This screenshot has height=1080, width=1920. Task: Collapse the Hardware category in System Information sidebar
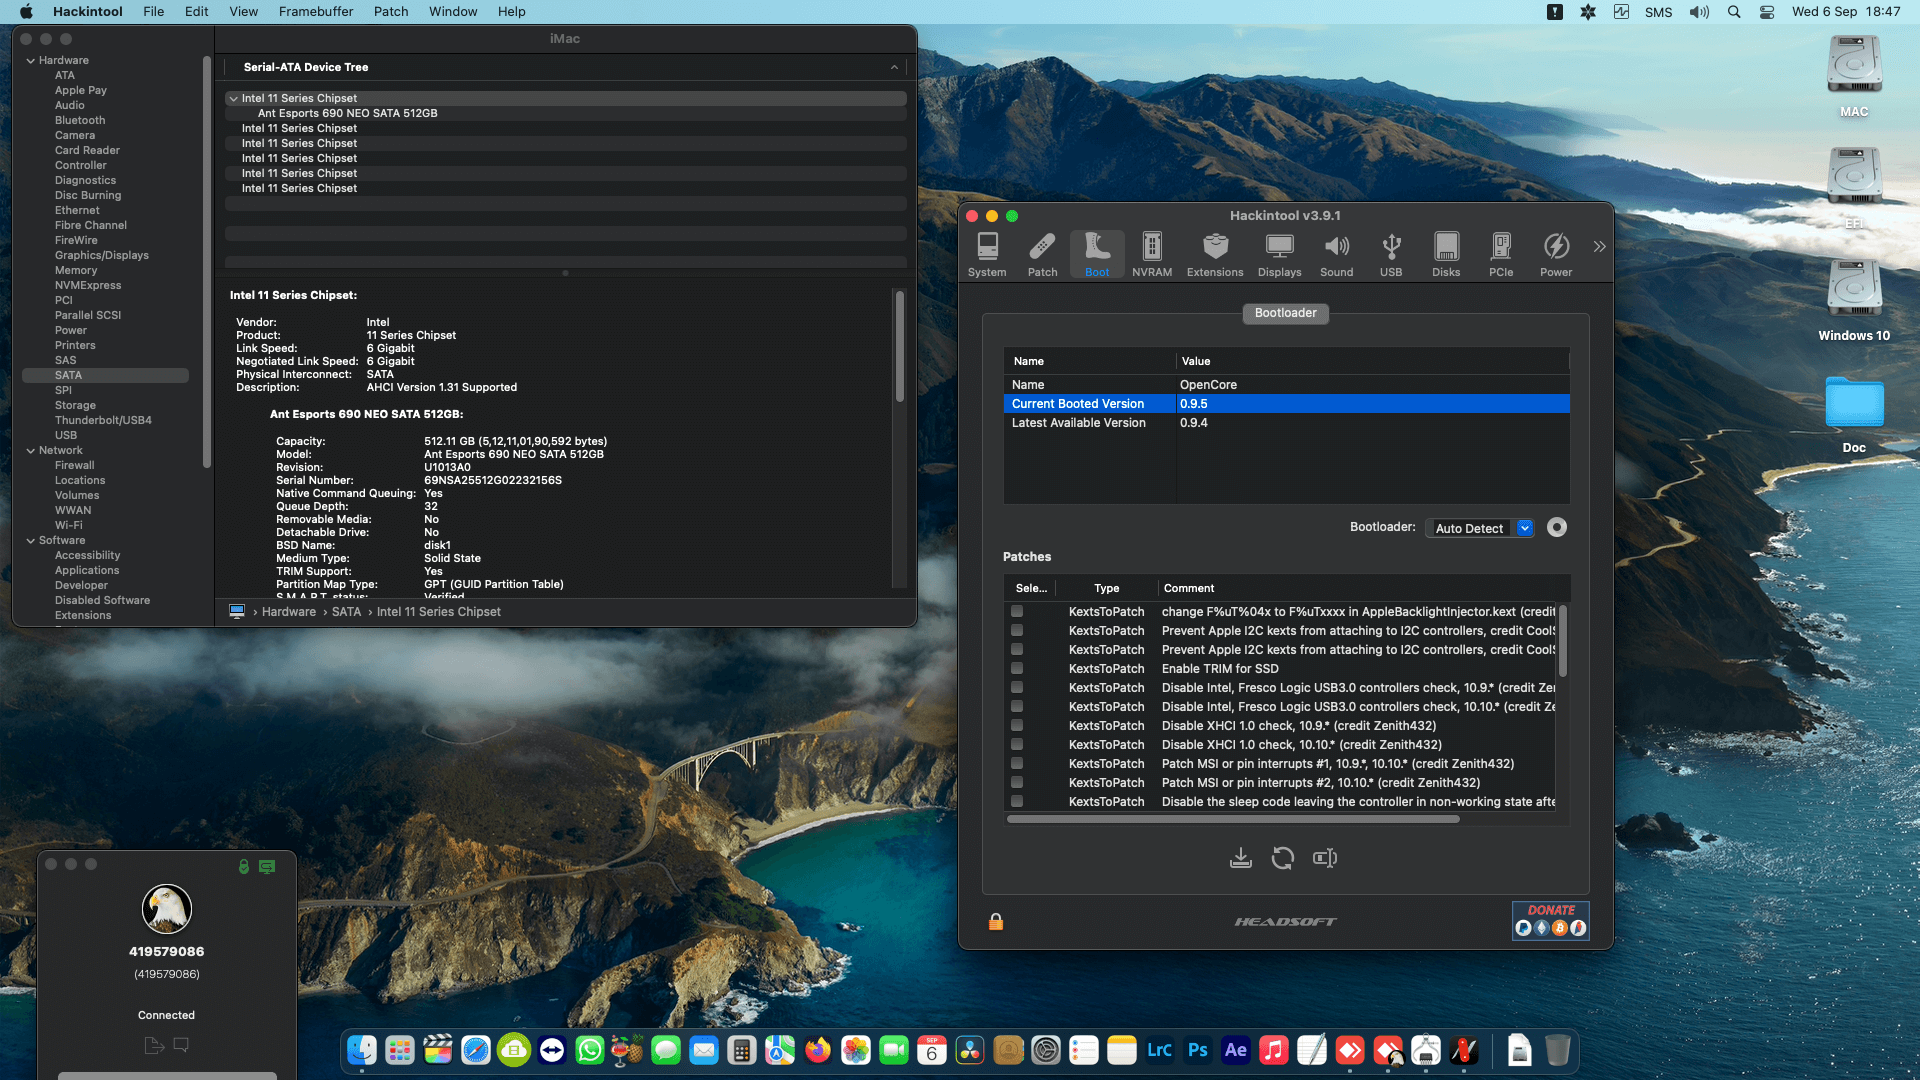(31, 59)
